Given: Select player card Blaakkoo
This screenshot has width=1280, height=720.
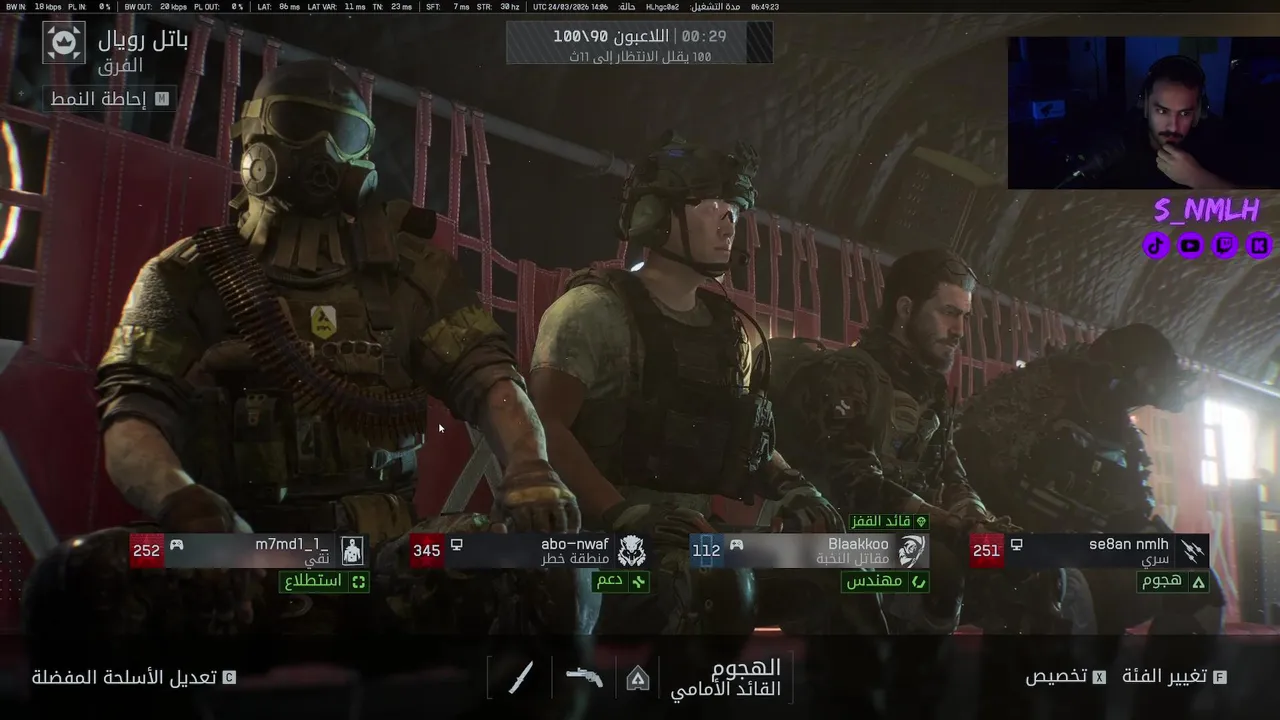Looking at the screenshot, I should (809, 551).
